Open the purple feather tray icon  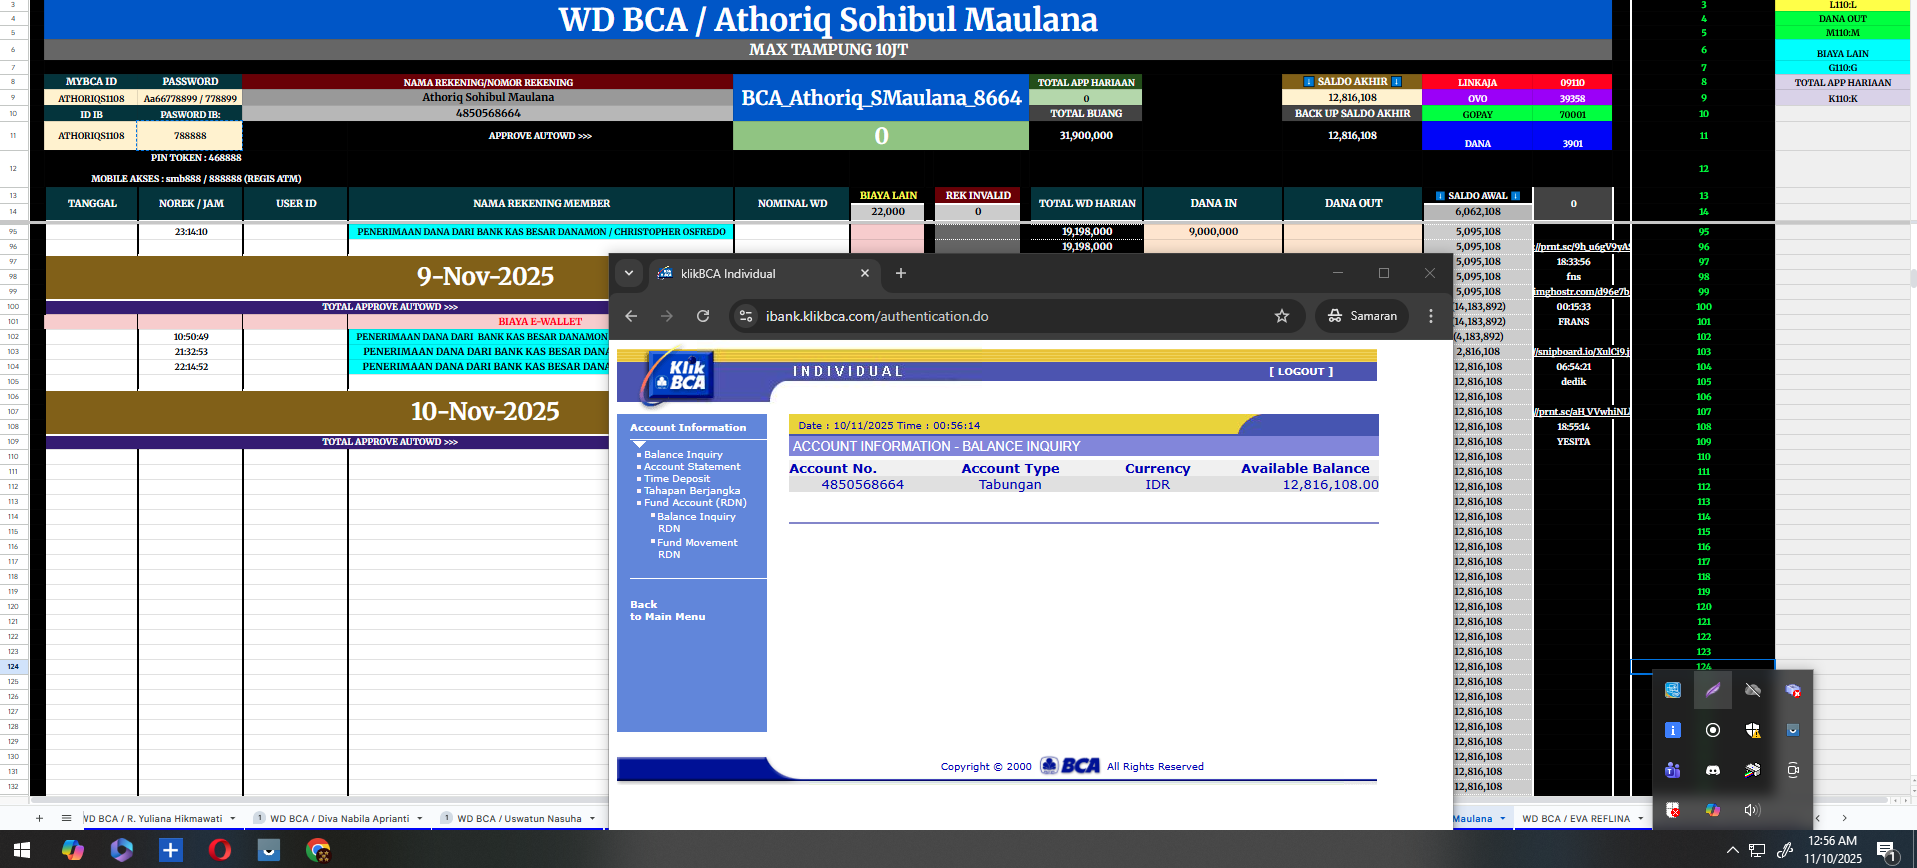click(x=1712, y=690)
